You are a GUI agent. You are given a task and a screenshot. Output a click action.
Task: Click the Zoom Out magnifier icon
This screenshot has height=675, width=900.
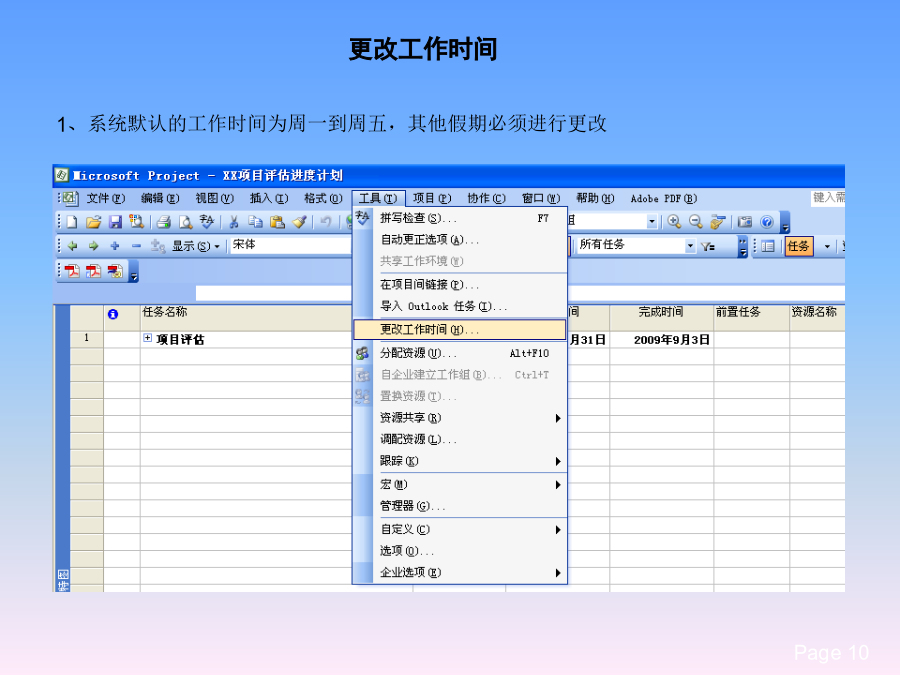click(696, 222)
